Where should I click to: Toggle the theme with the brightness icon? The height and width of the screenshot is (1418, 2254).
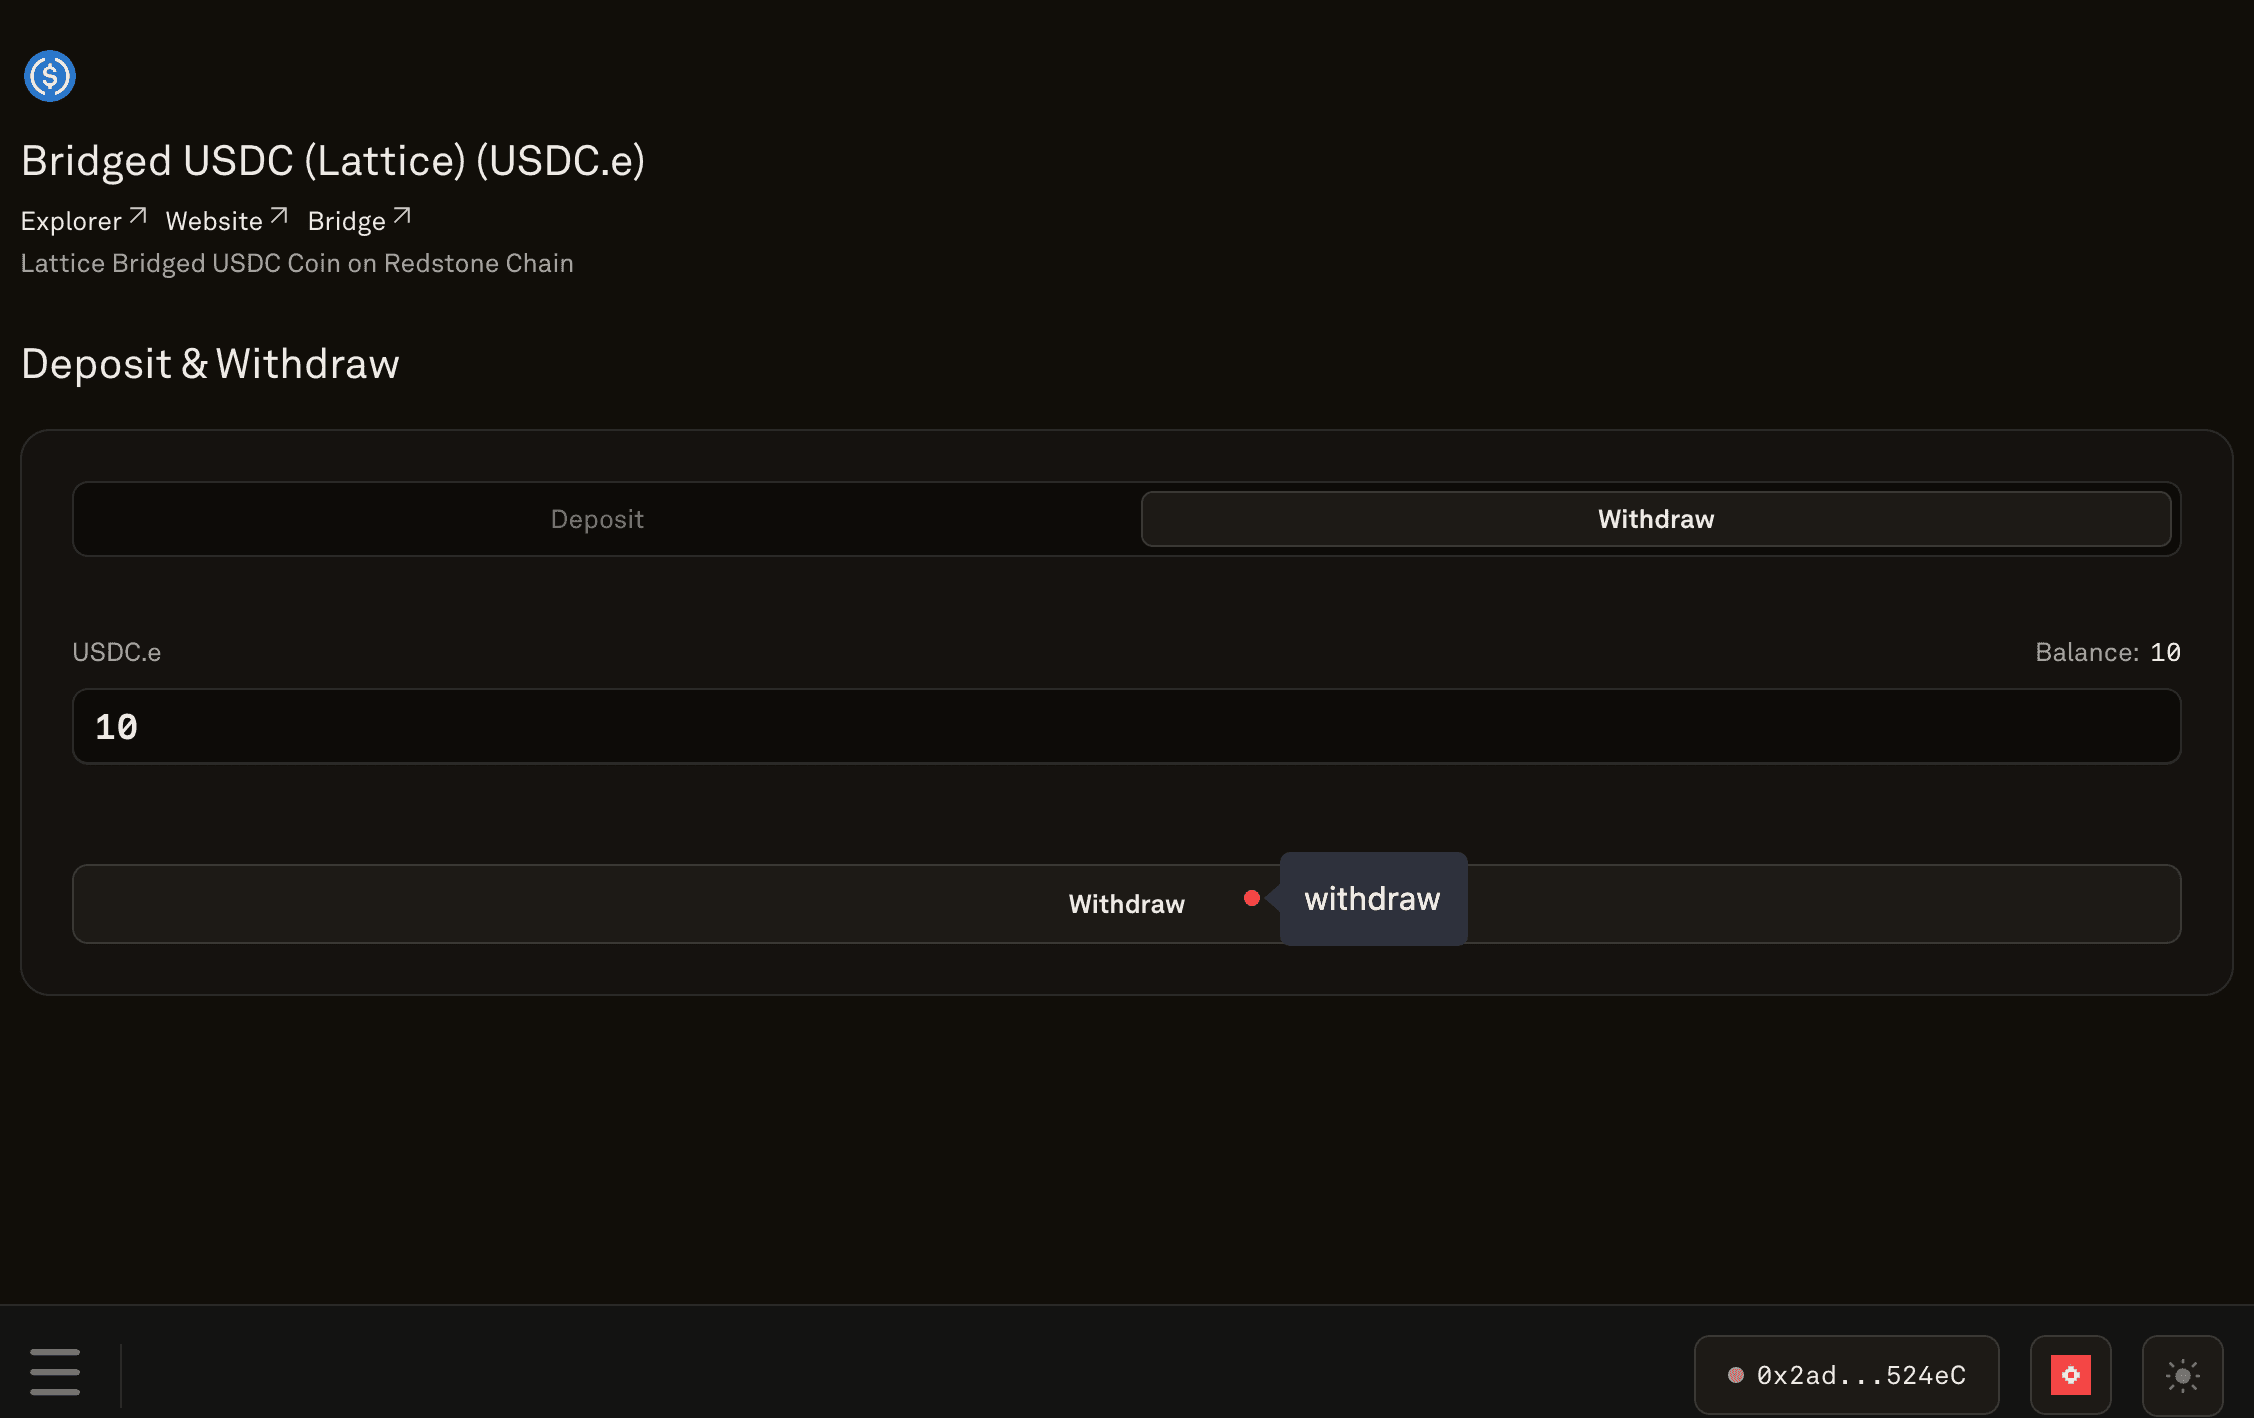tap(2183, 1374)
